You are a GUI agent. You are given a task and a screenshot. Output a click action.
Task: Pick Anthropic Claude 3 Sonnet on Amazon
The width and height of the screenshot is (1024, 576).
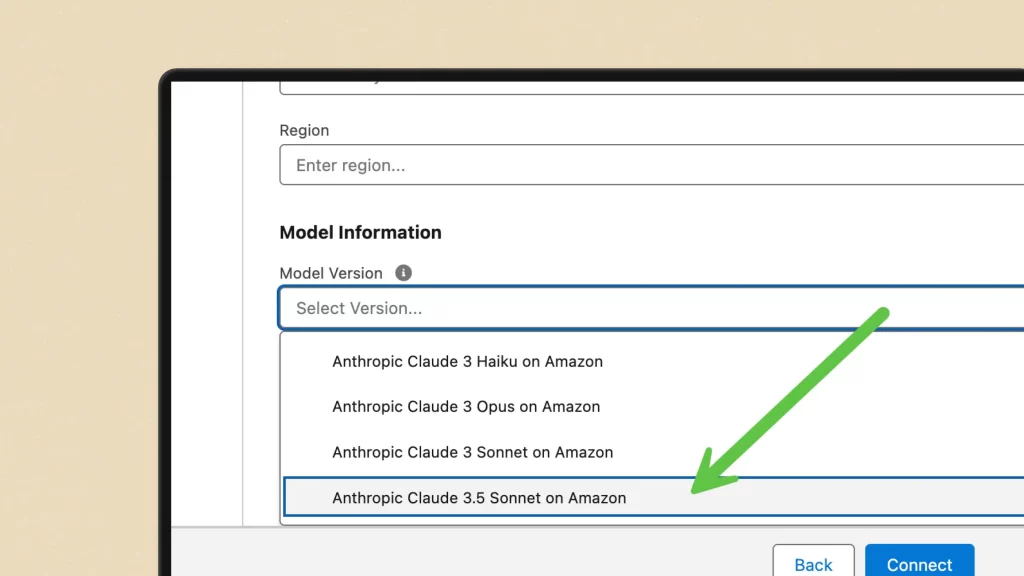(x=472, y=452)
